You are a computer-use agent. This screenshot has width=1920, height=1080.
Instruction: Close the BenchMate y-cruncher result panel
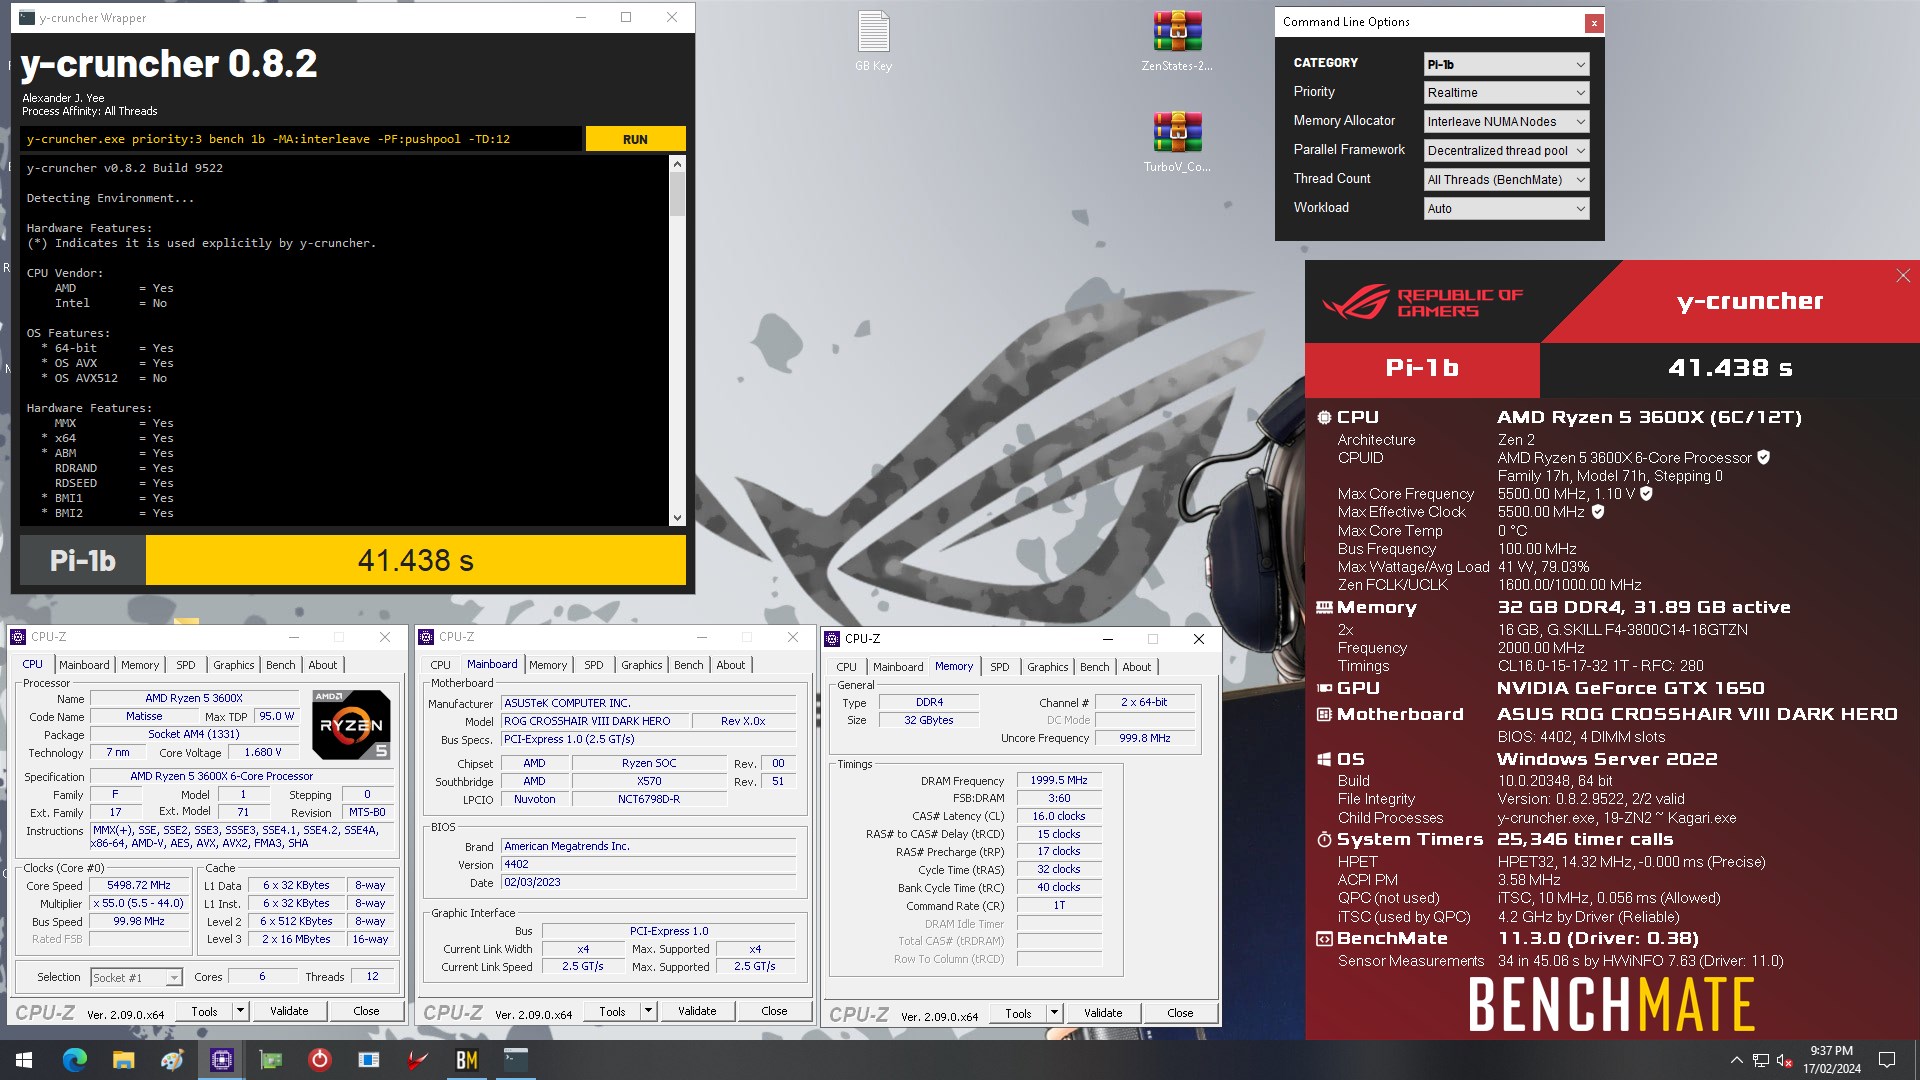coord(1902,276)
